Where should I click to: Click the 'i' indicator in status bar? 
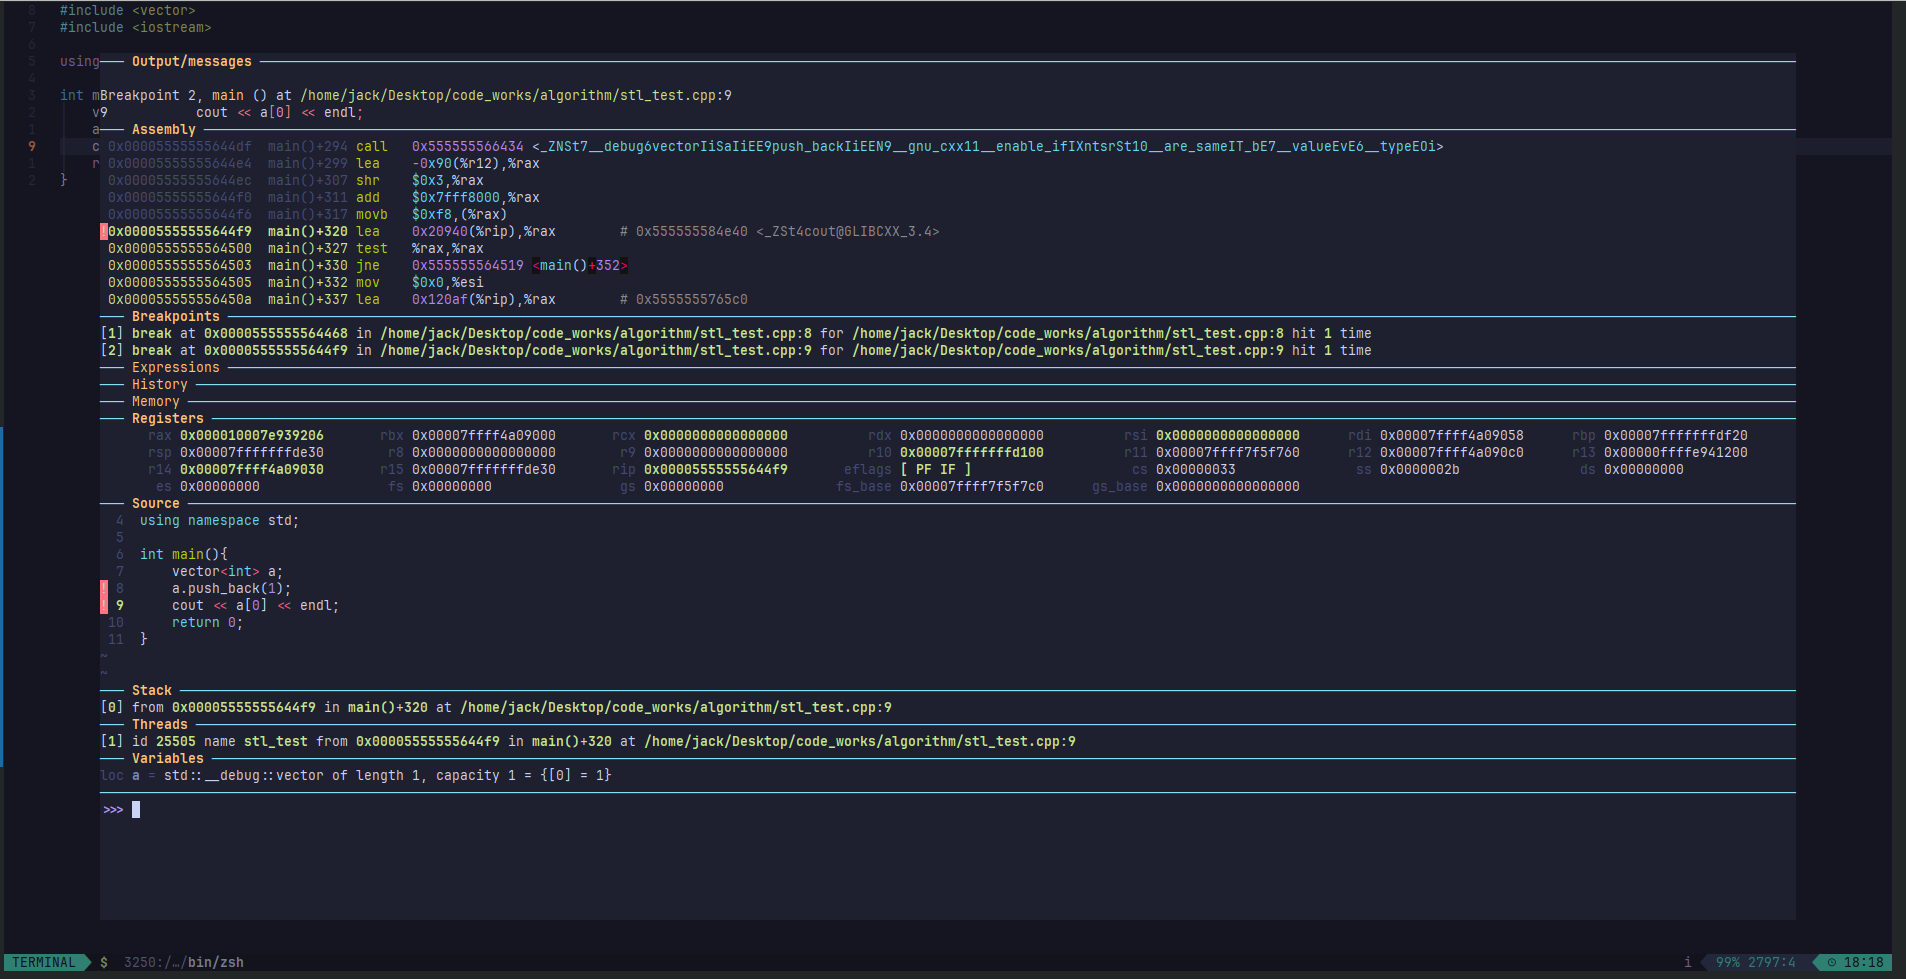(x=1688, y=963)
